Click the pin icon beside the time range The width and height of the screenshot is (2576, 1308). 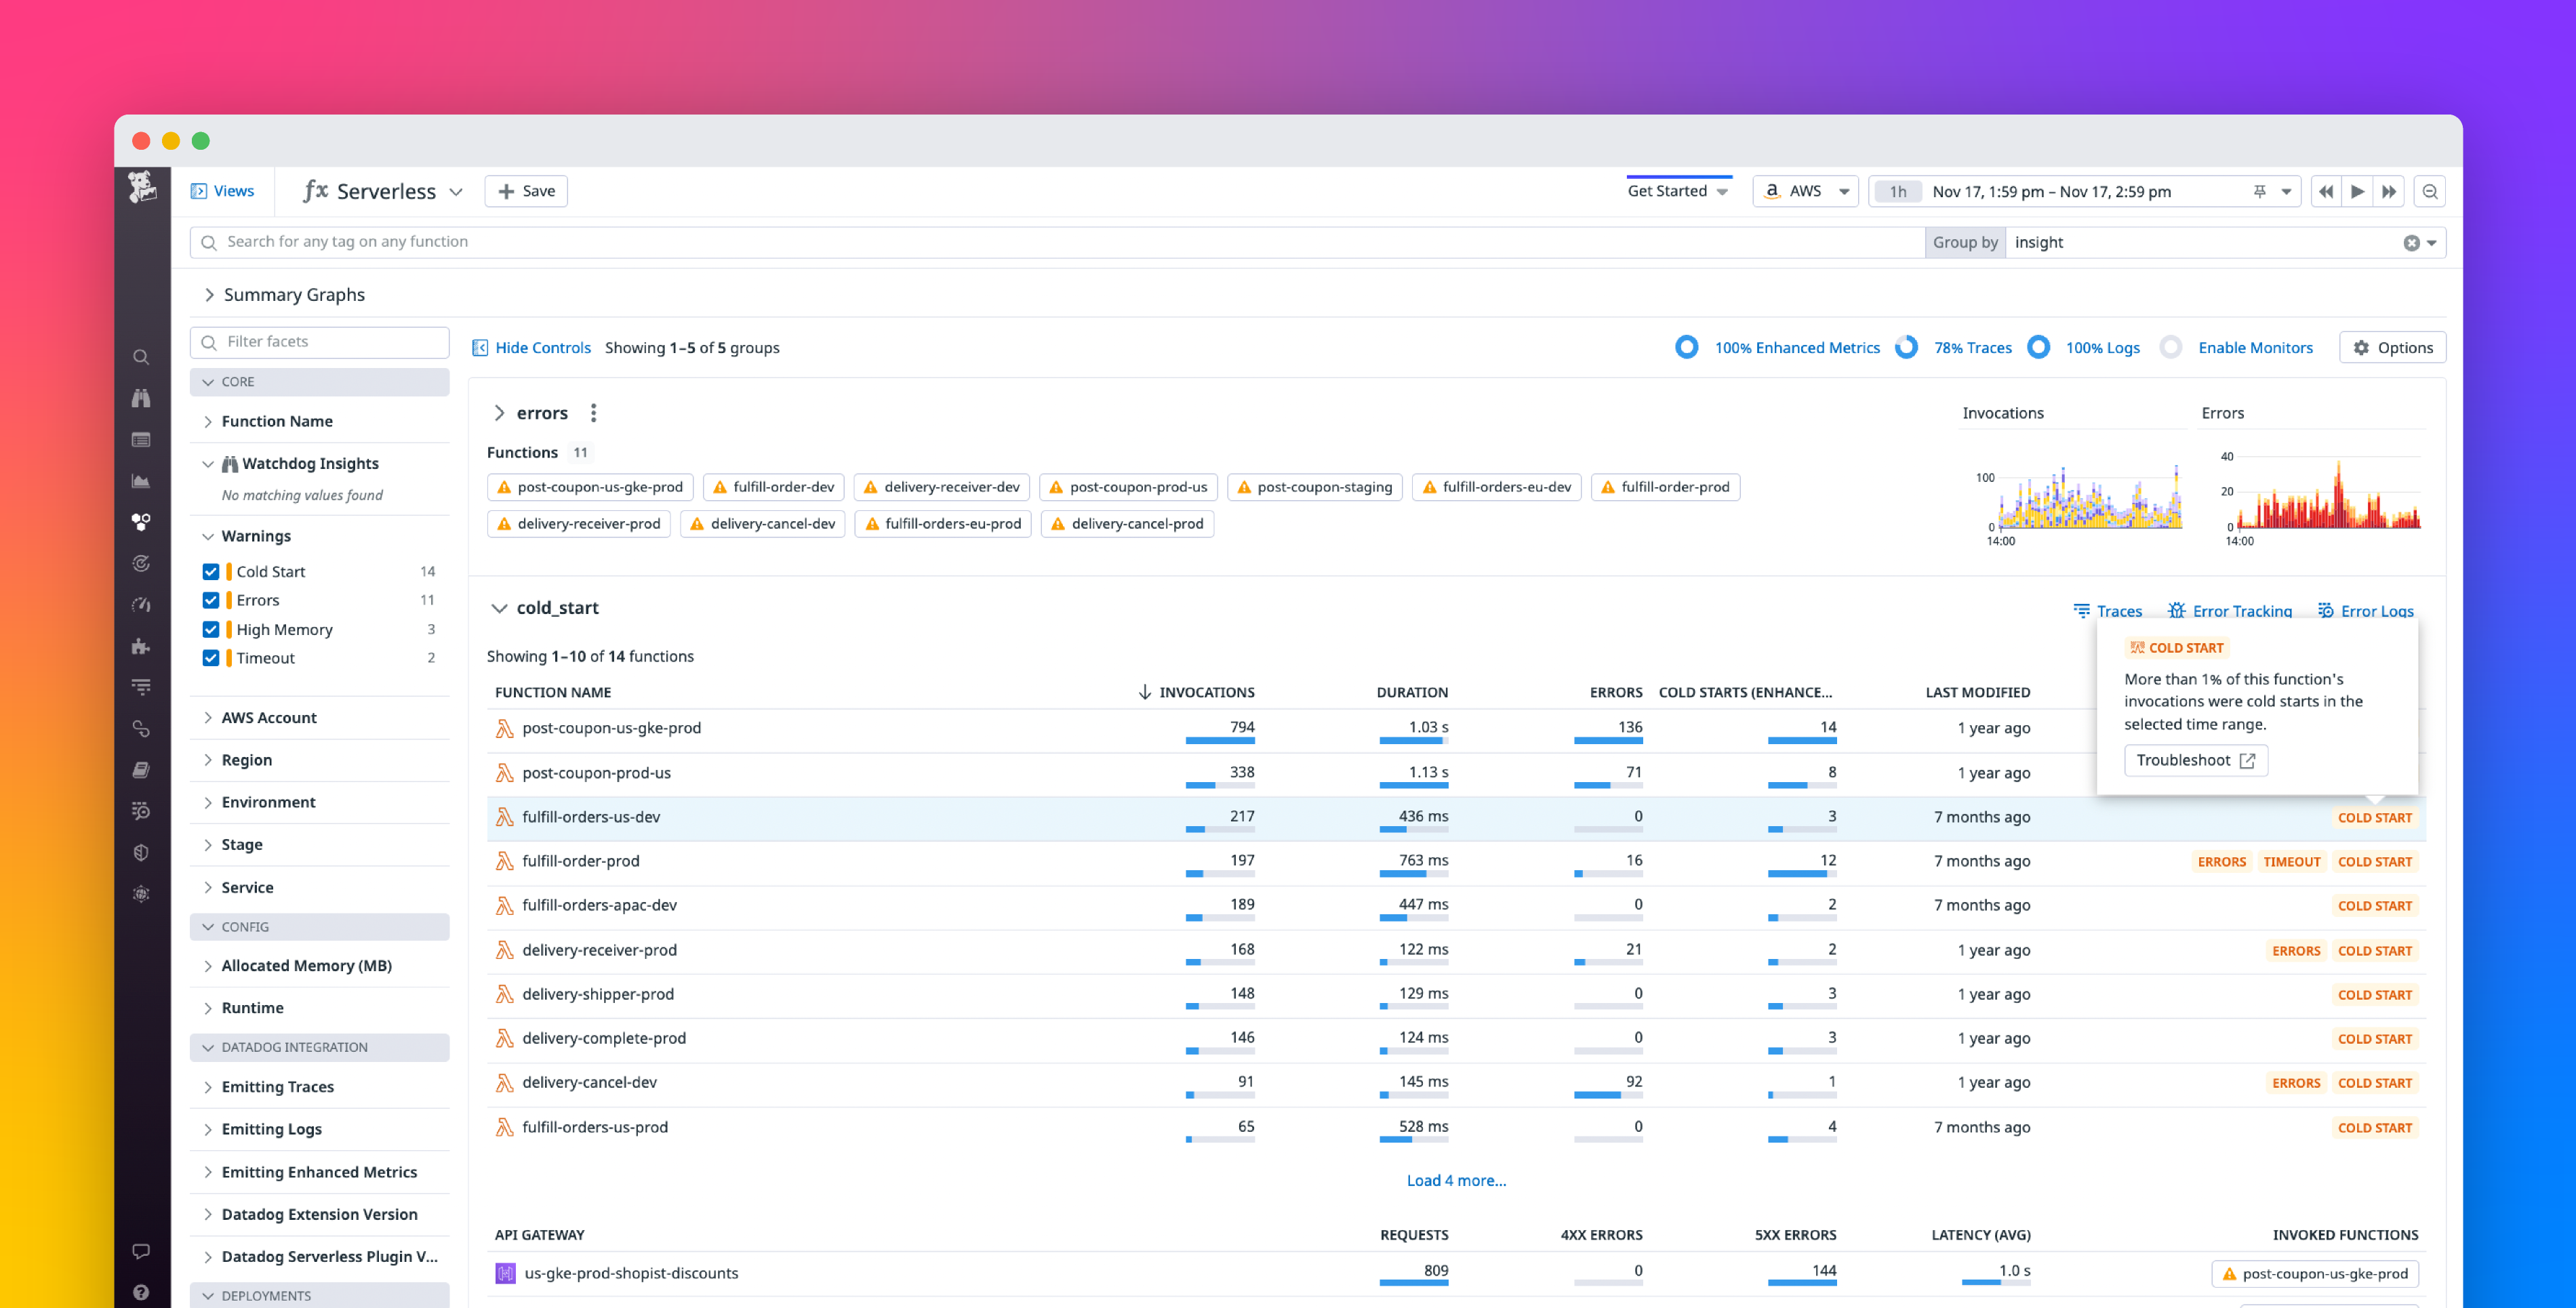[2259, 191]
